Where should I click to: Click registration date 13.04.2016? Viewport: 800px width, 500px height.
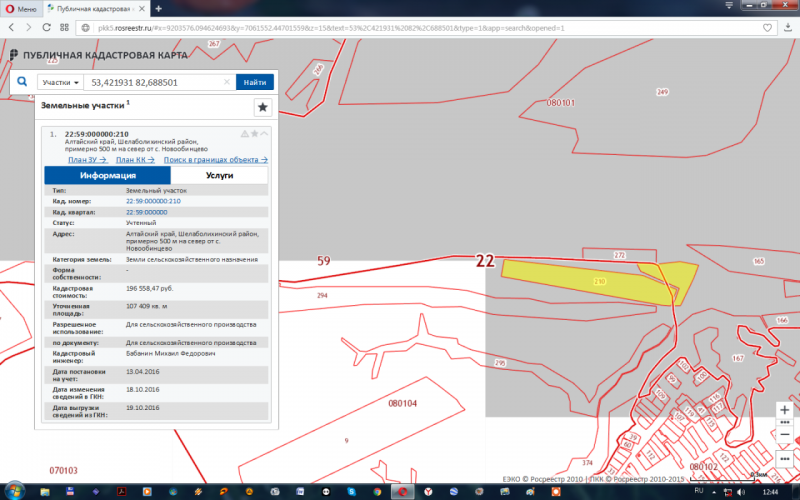142,371
